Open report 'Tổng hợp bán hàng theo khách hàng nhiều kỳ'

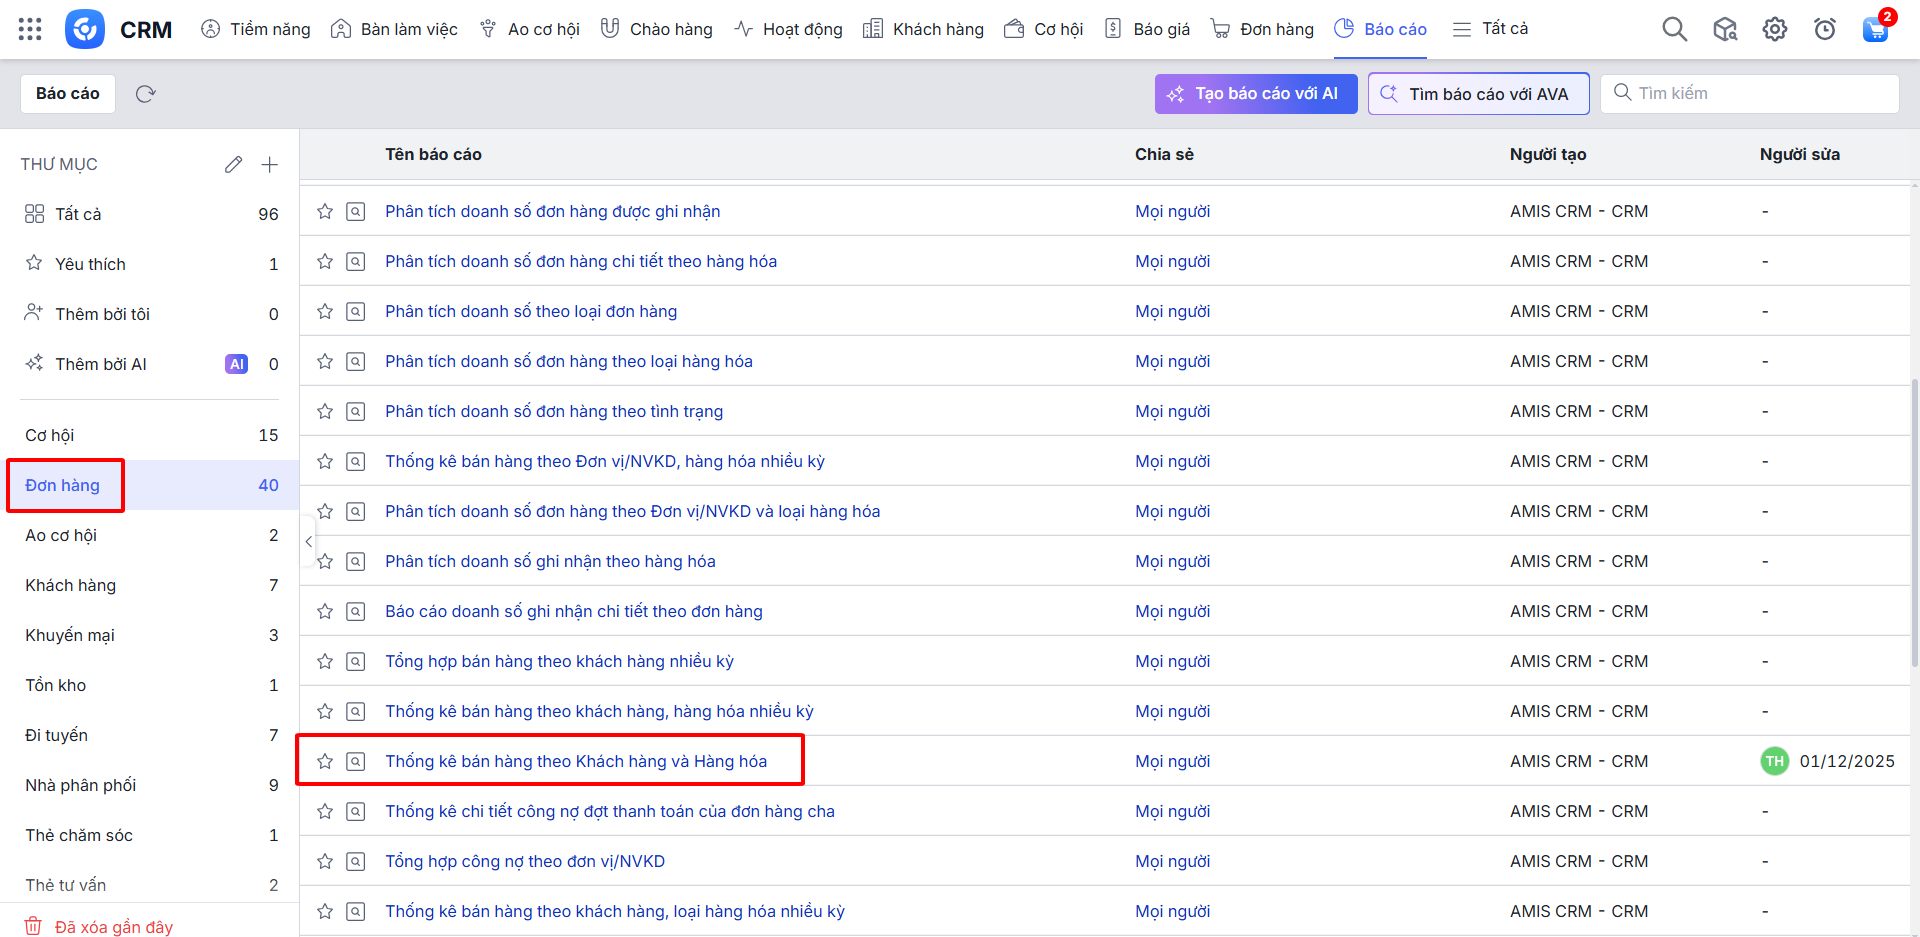point(559,661)
